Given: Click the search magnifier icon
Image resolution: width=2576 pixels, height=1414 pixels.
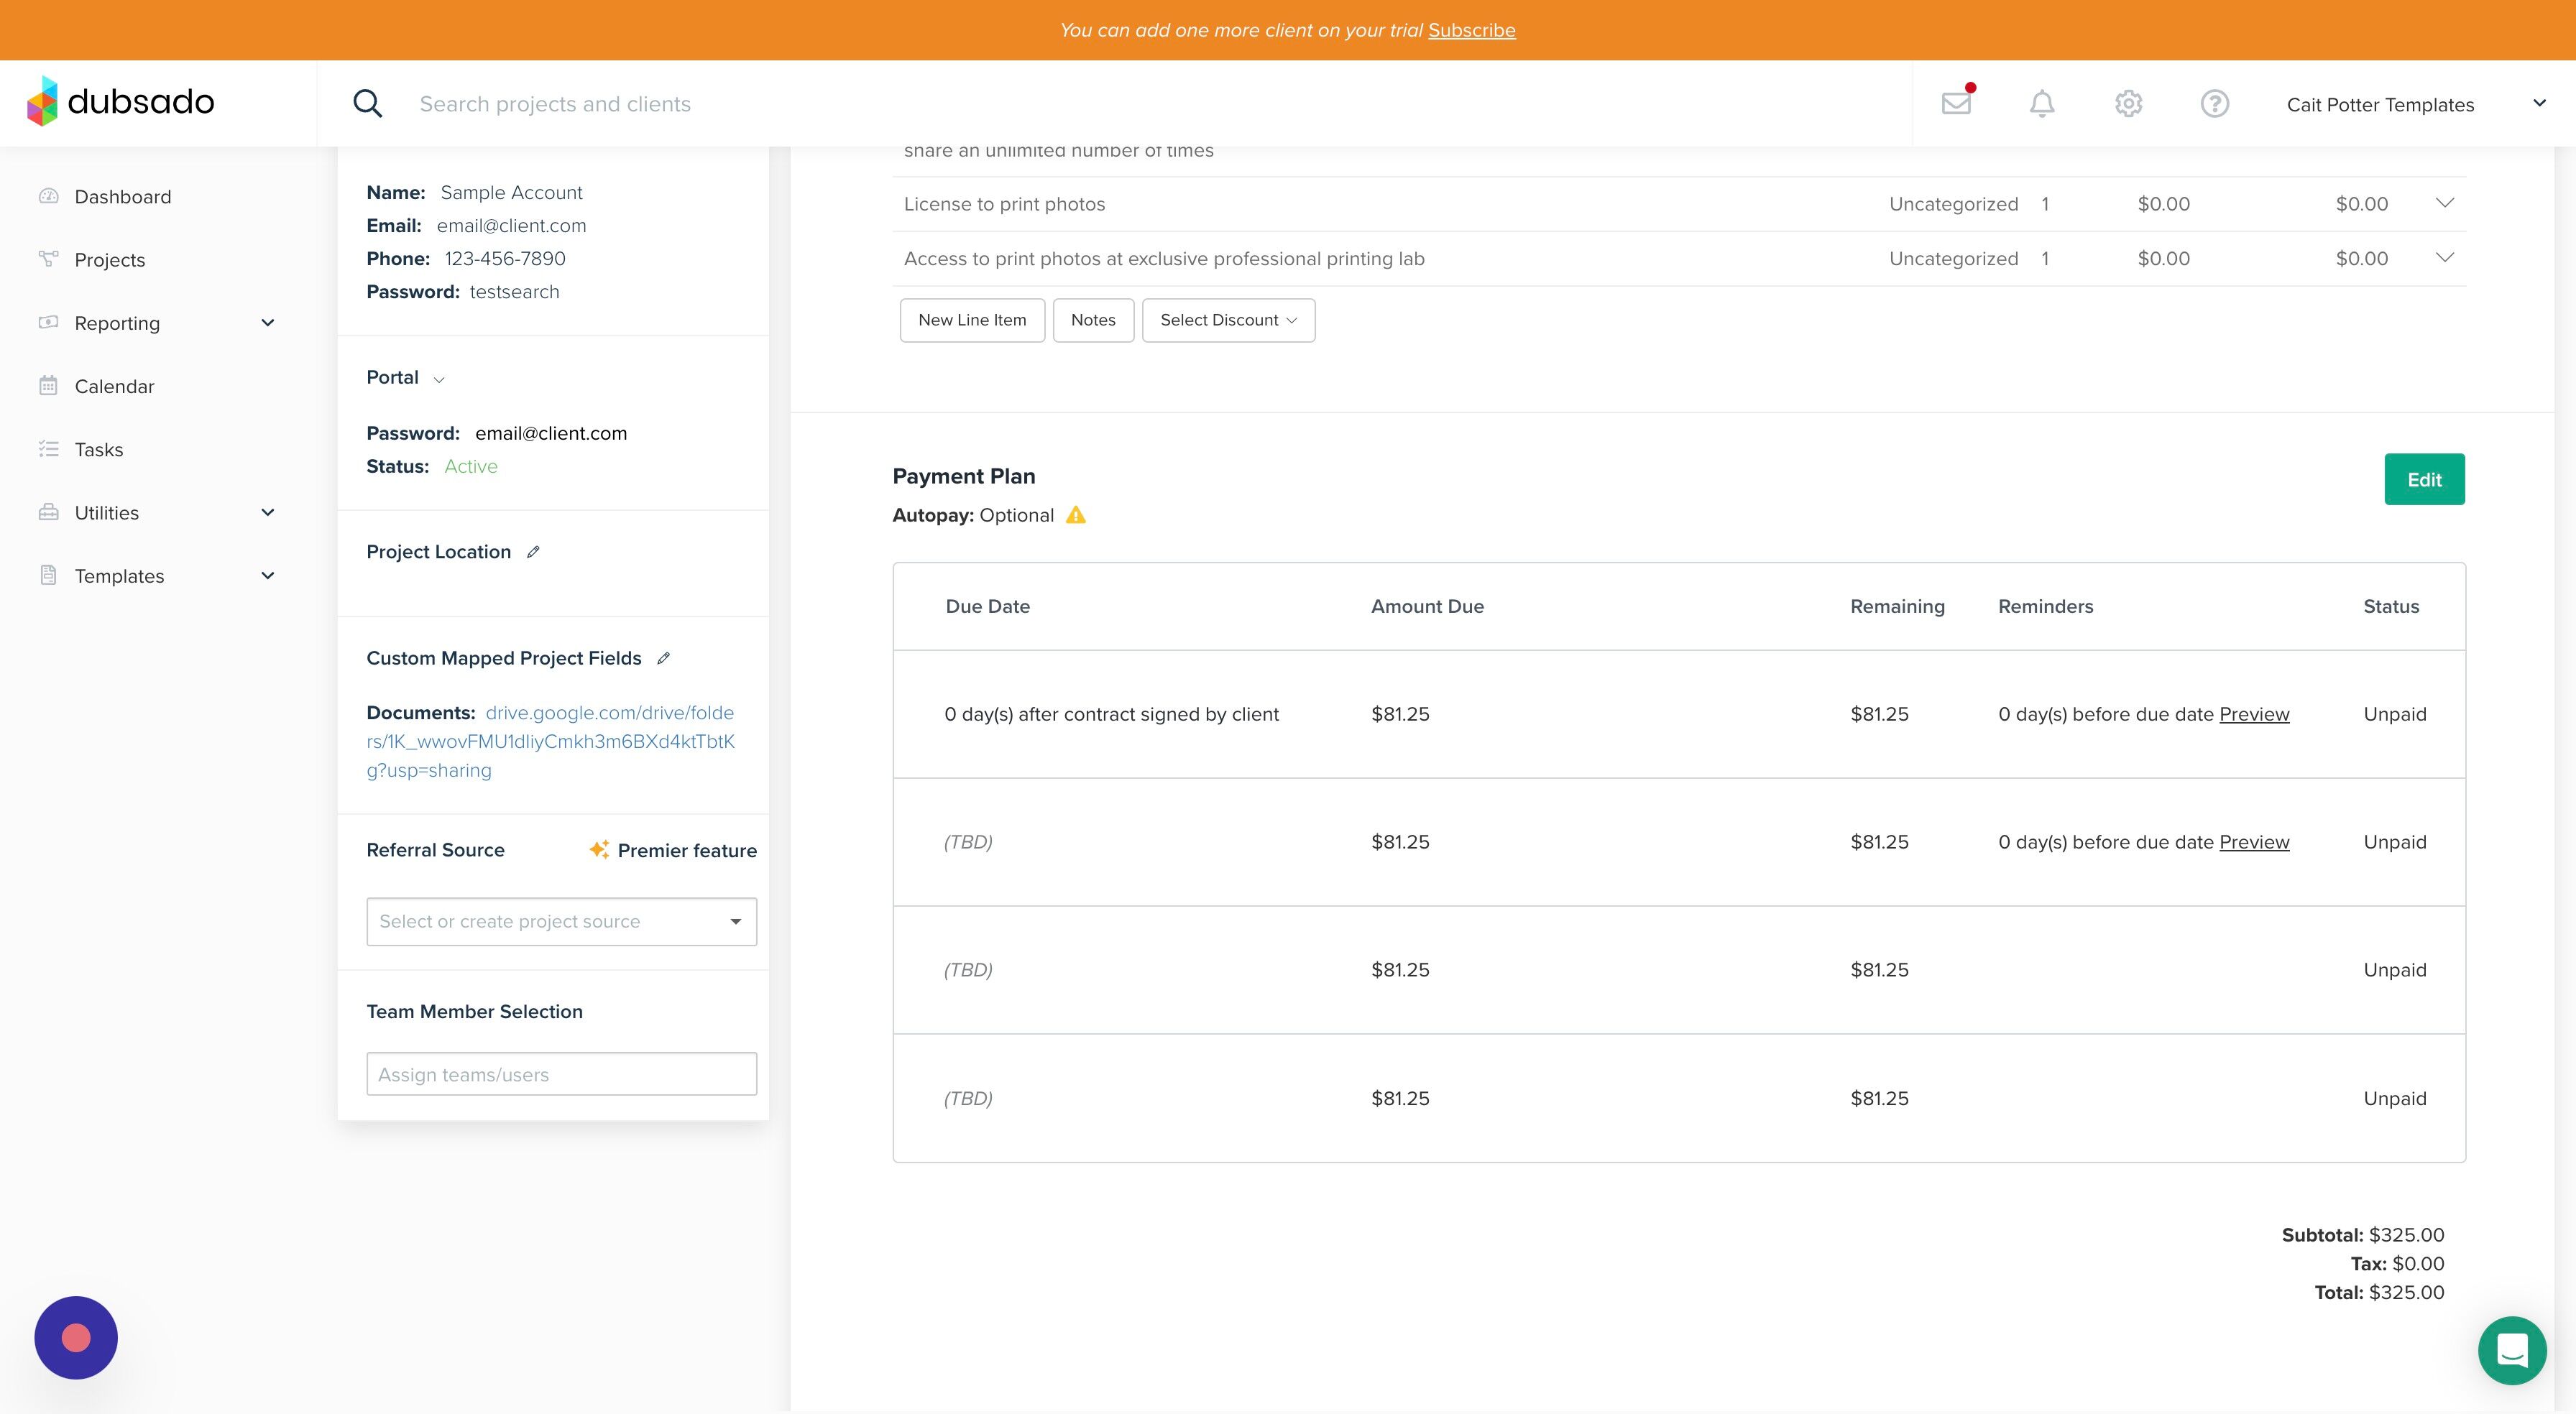Looking at the screenshot, I should click(367, 103).
